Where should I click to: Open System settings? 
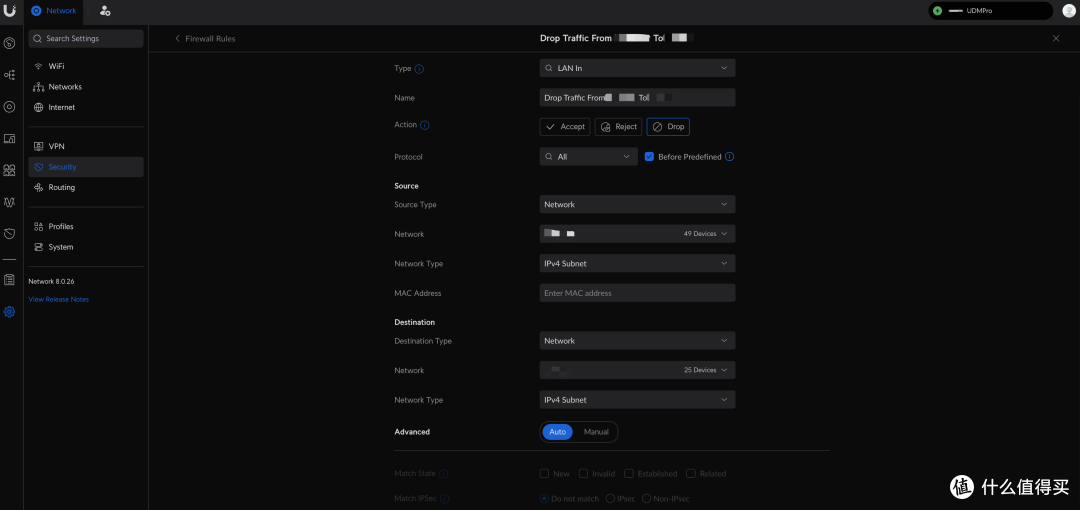86,247
